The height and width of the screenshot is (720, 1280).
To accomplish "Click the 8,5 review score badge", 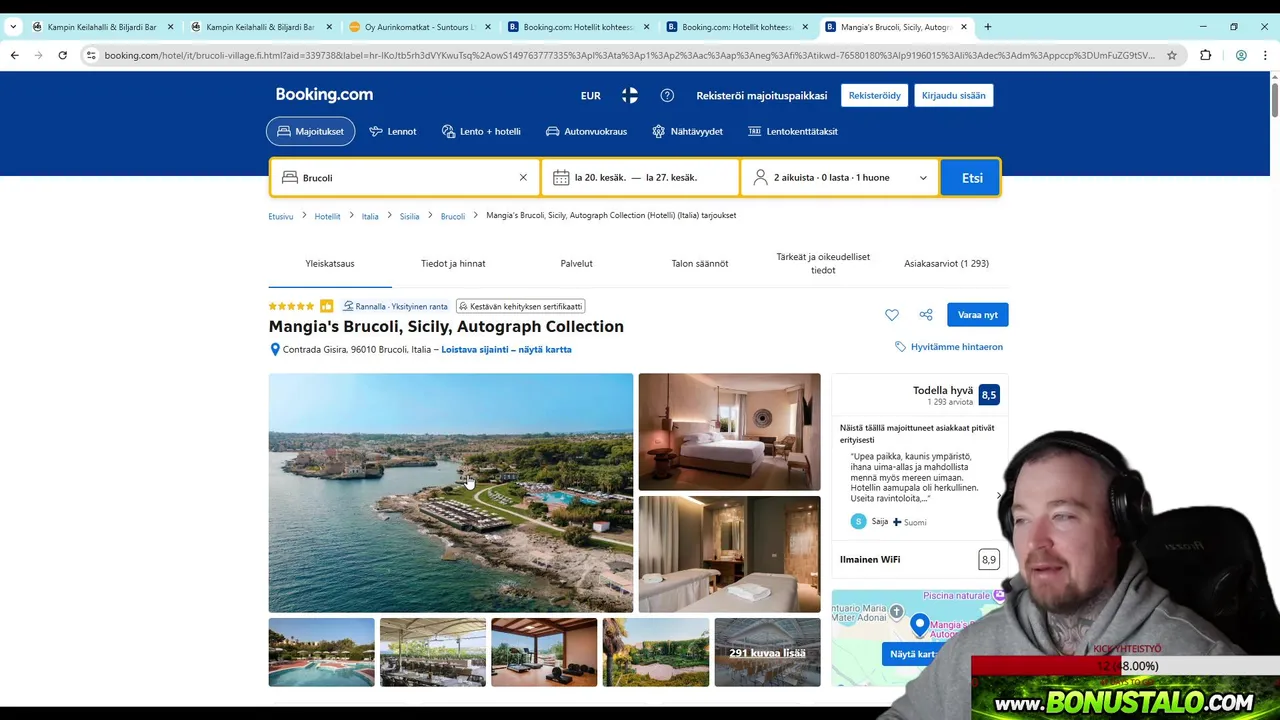I will pyautogui.click(x=989, y=395).
